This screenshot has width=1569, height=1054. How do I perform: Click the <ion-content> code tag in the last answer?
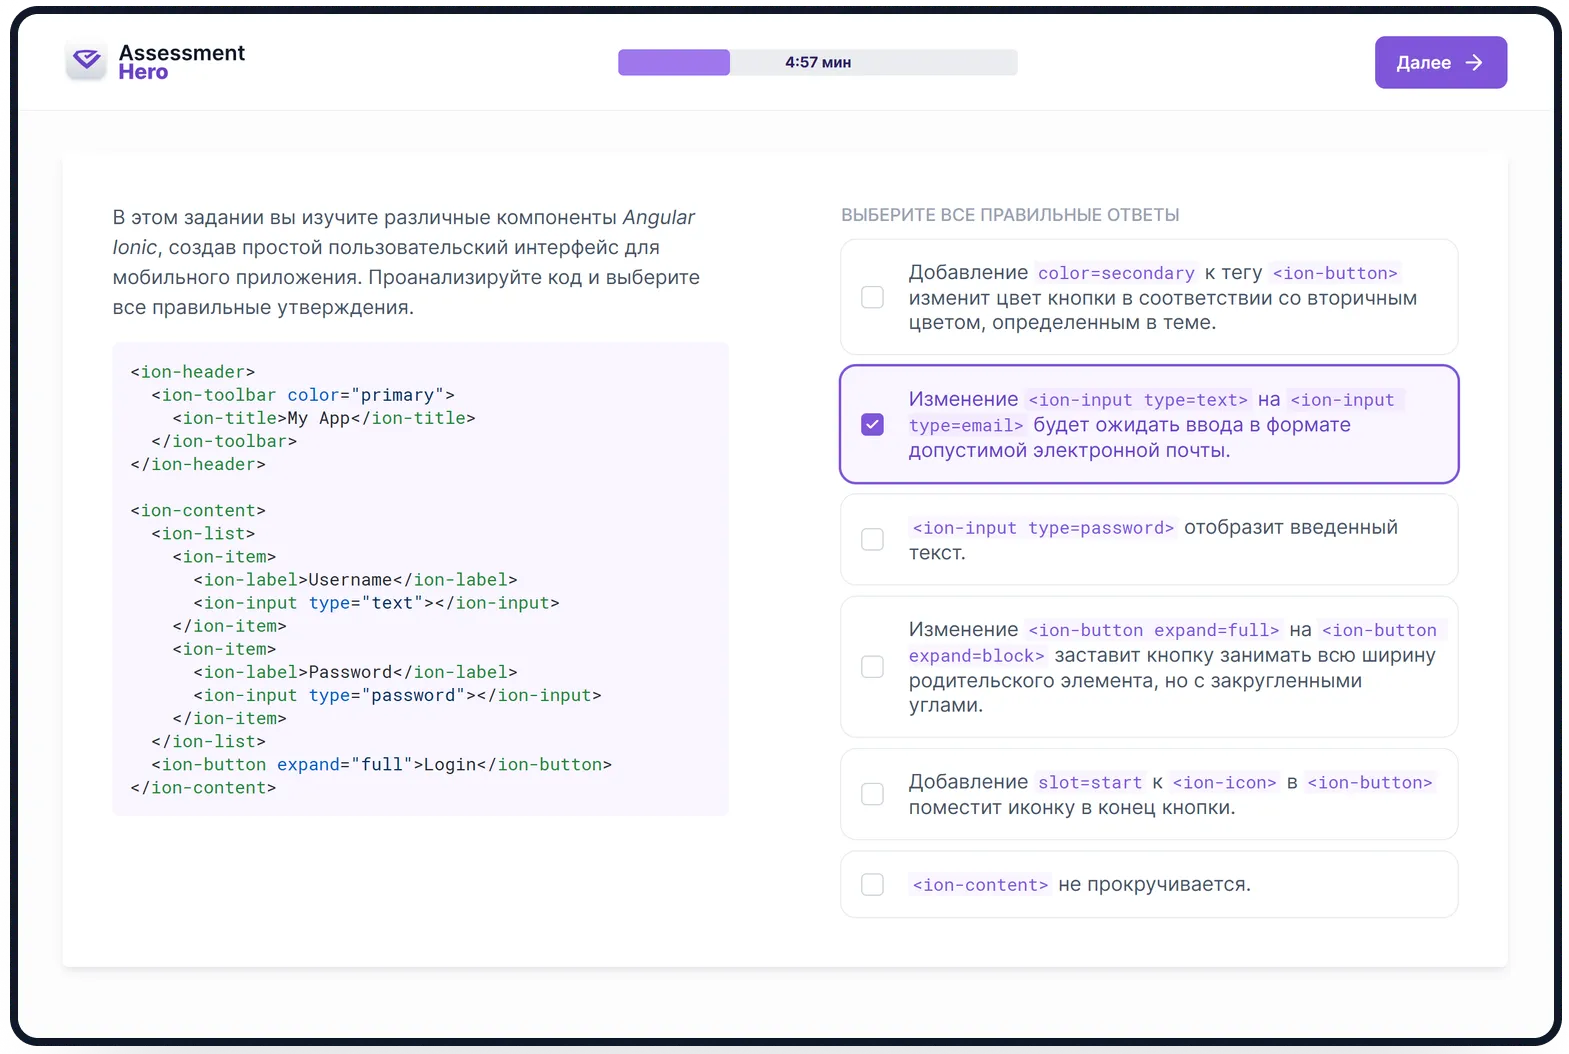tap(979, 885)
